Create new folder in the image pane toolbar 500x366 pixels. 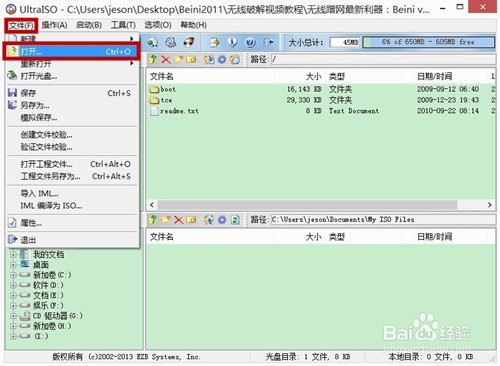click(178, 60)
